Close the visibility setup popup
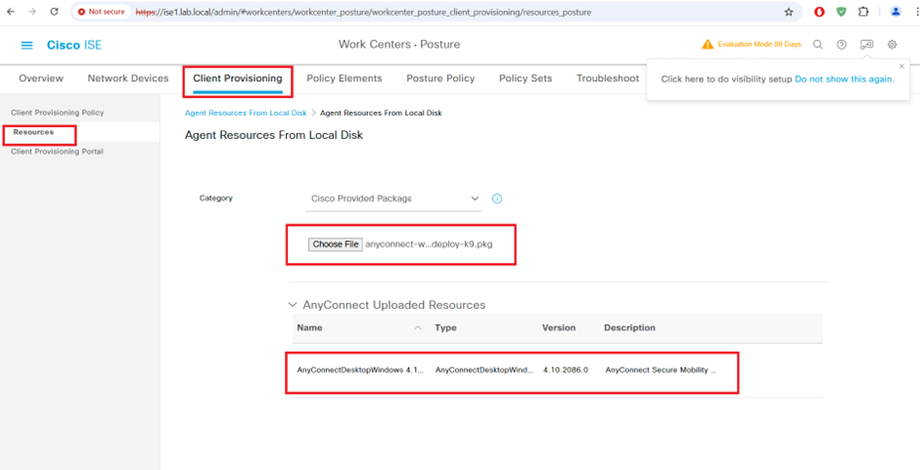This screenshot has height=470, width=920. 902,66
